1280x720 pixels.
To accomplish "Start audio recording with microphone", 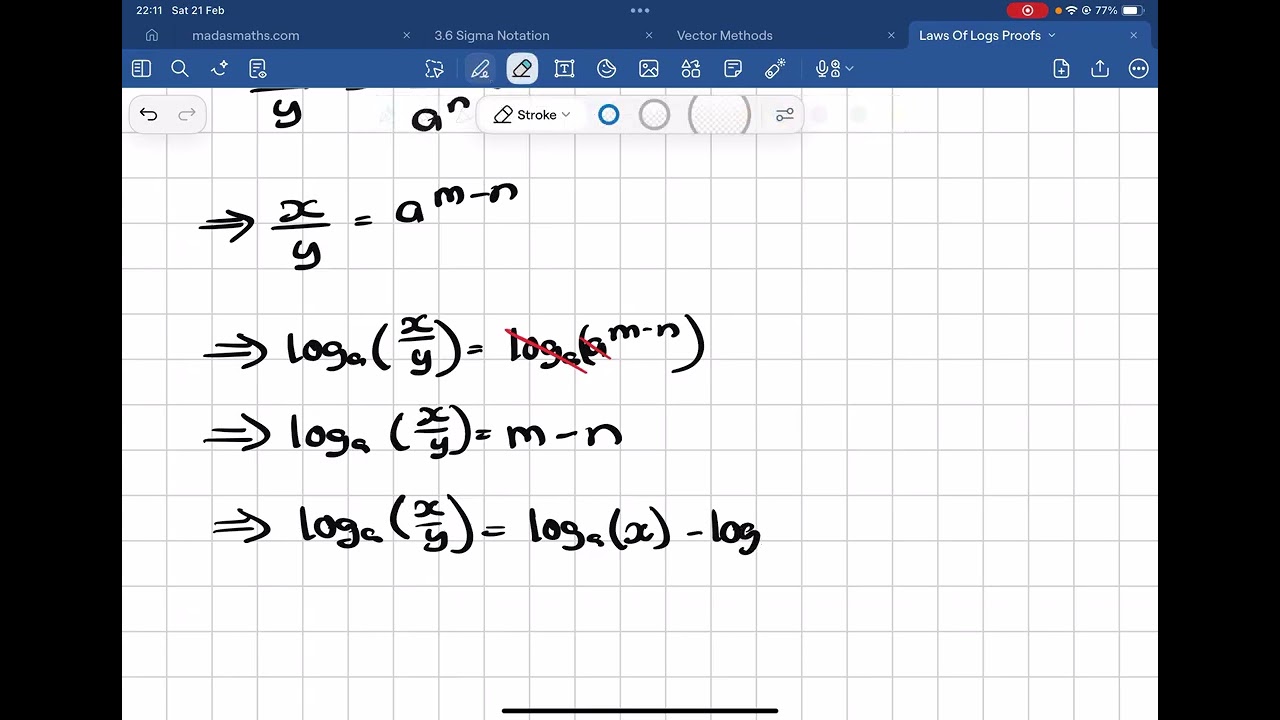I will pos(827,69).
